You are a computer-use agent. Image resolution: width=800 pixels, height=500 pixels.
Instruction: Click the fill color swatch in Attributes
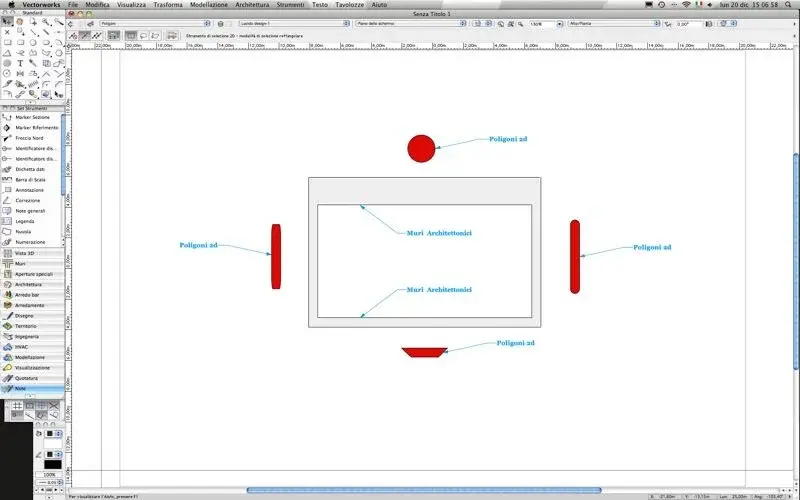pos(50,434)
